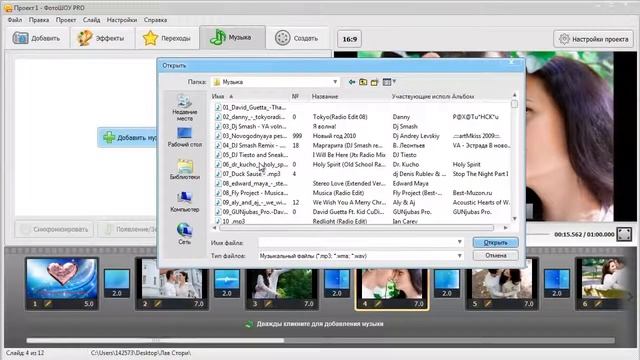
Task: Select the file 08_edward_maya_-_ste...
Action: point(251,183)
